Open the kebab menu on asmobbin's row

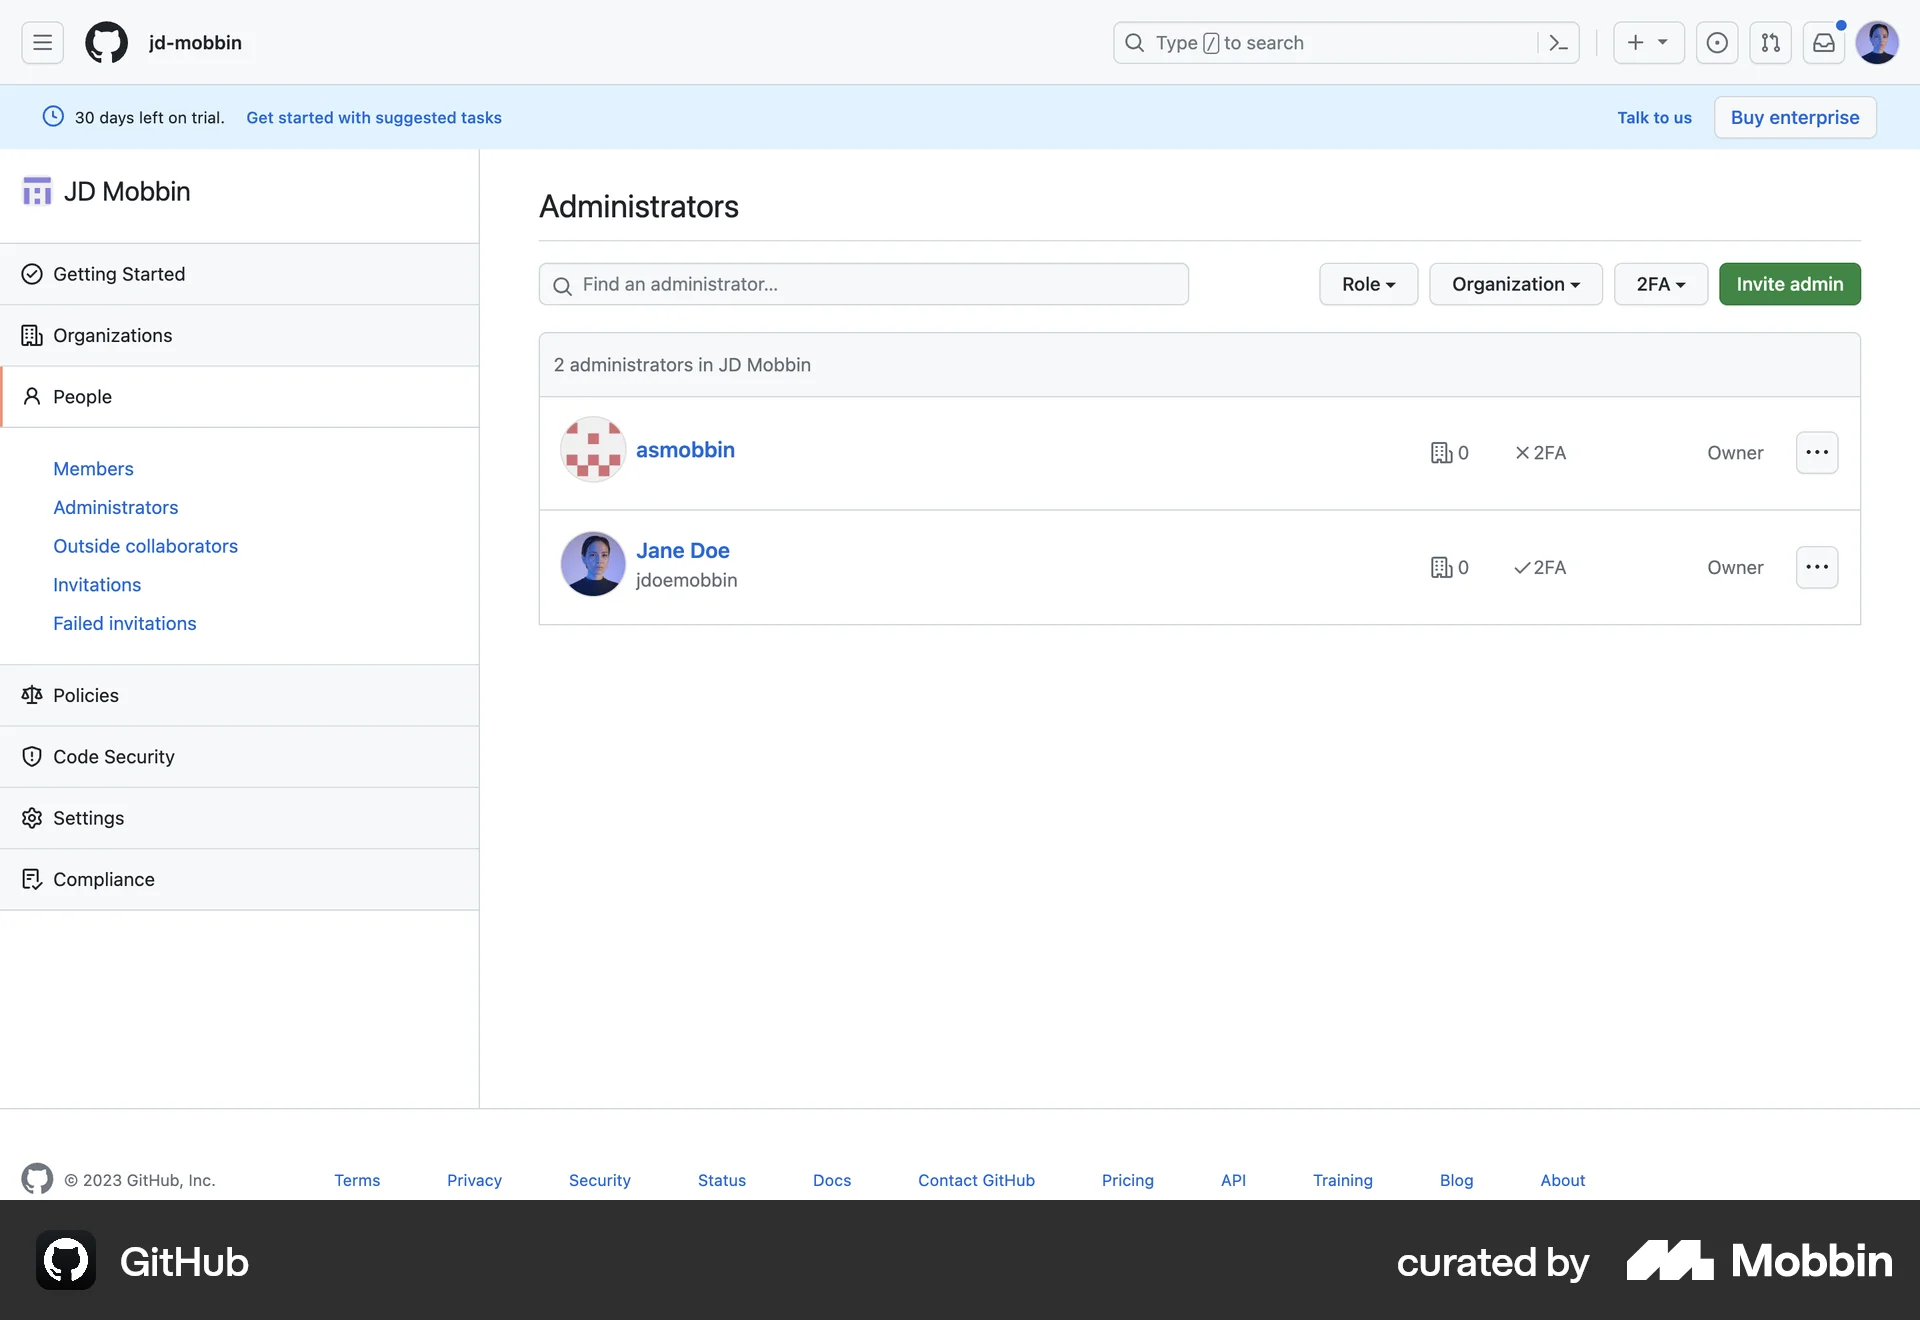[x=1817, y=452]
